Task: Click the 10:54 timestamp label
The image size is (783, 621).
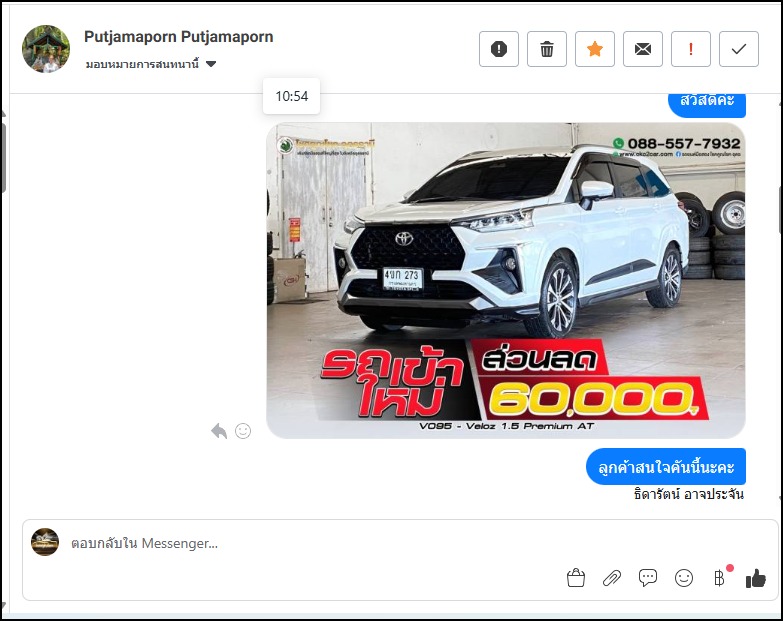Action: (292, 96)
